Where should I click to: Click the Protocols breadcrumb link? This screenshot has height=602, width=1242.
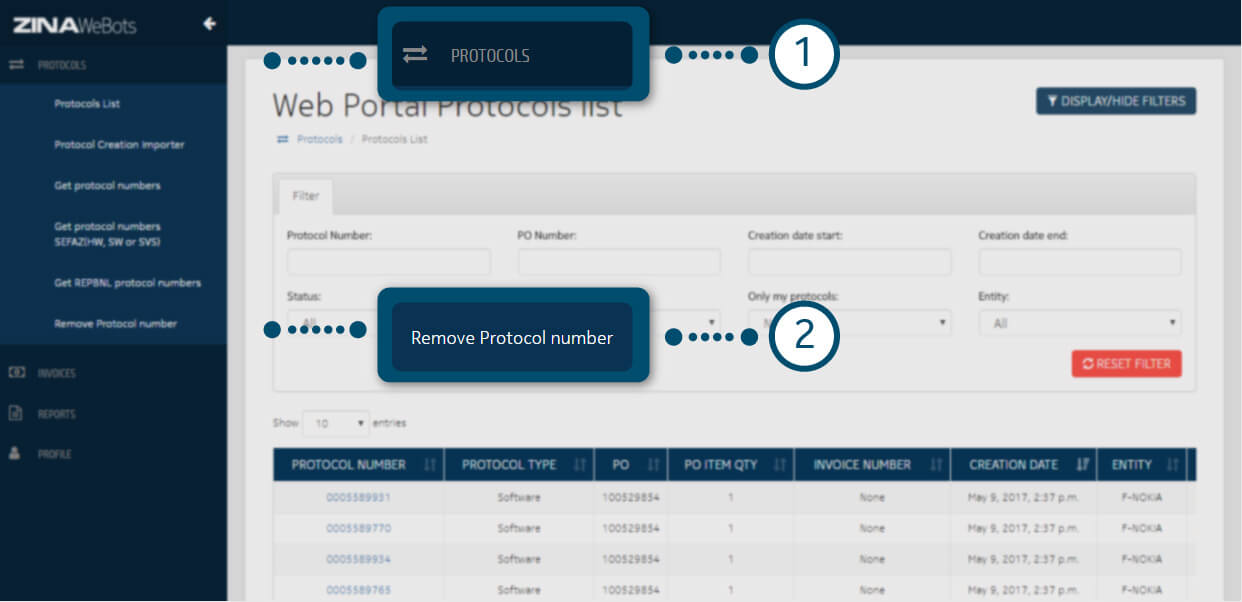(x=319, y=139)
